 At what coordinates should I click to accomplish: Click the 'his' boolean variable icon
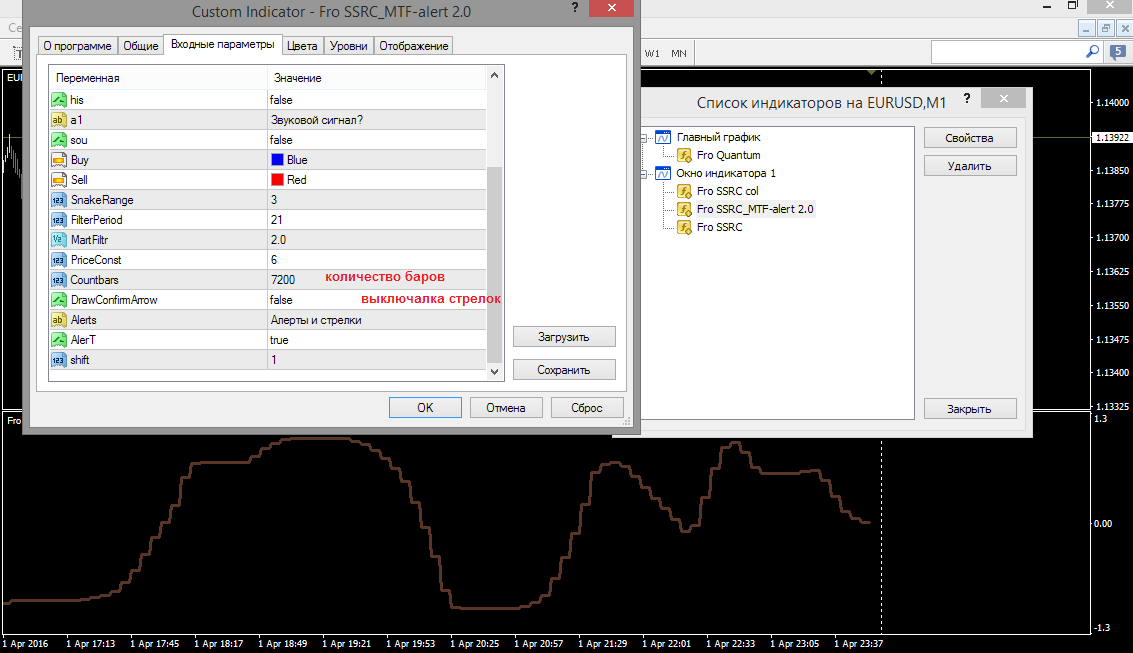click(x=59, y=100)
